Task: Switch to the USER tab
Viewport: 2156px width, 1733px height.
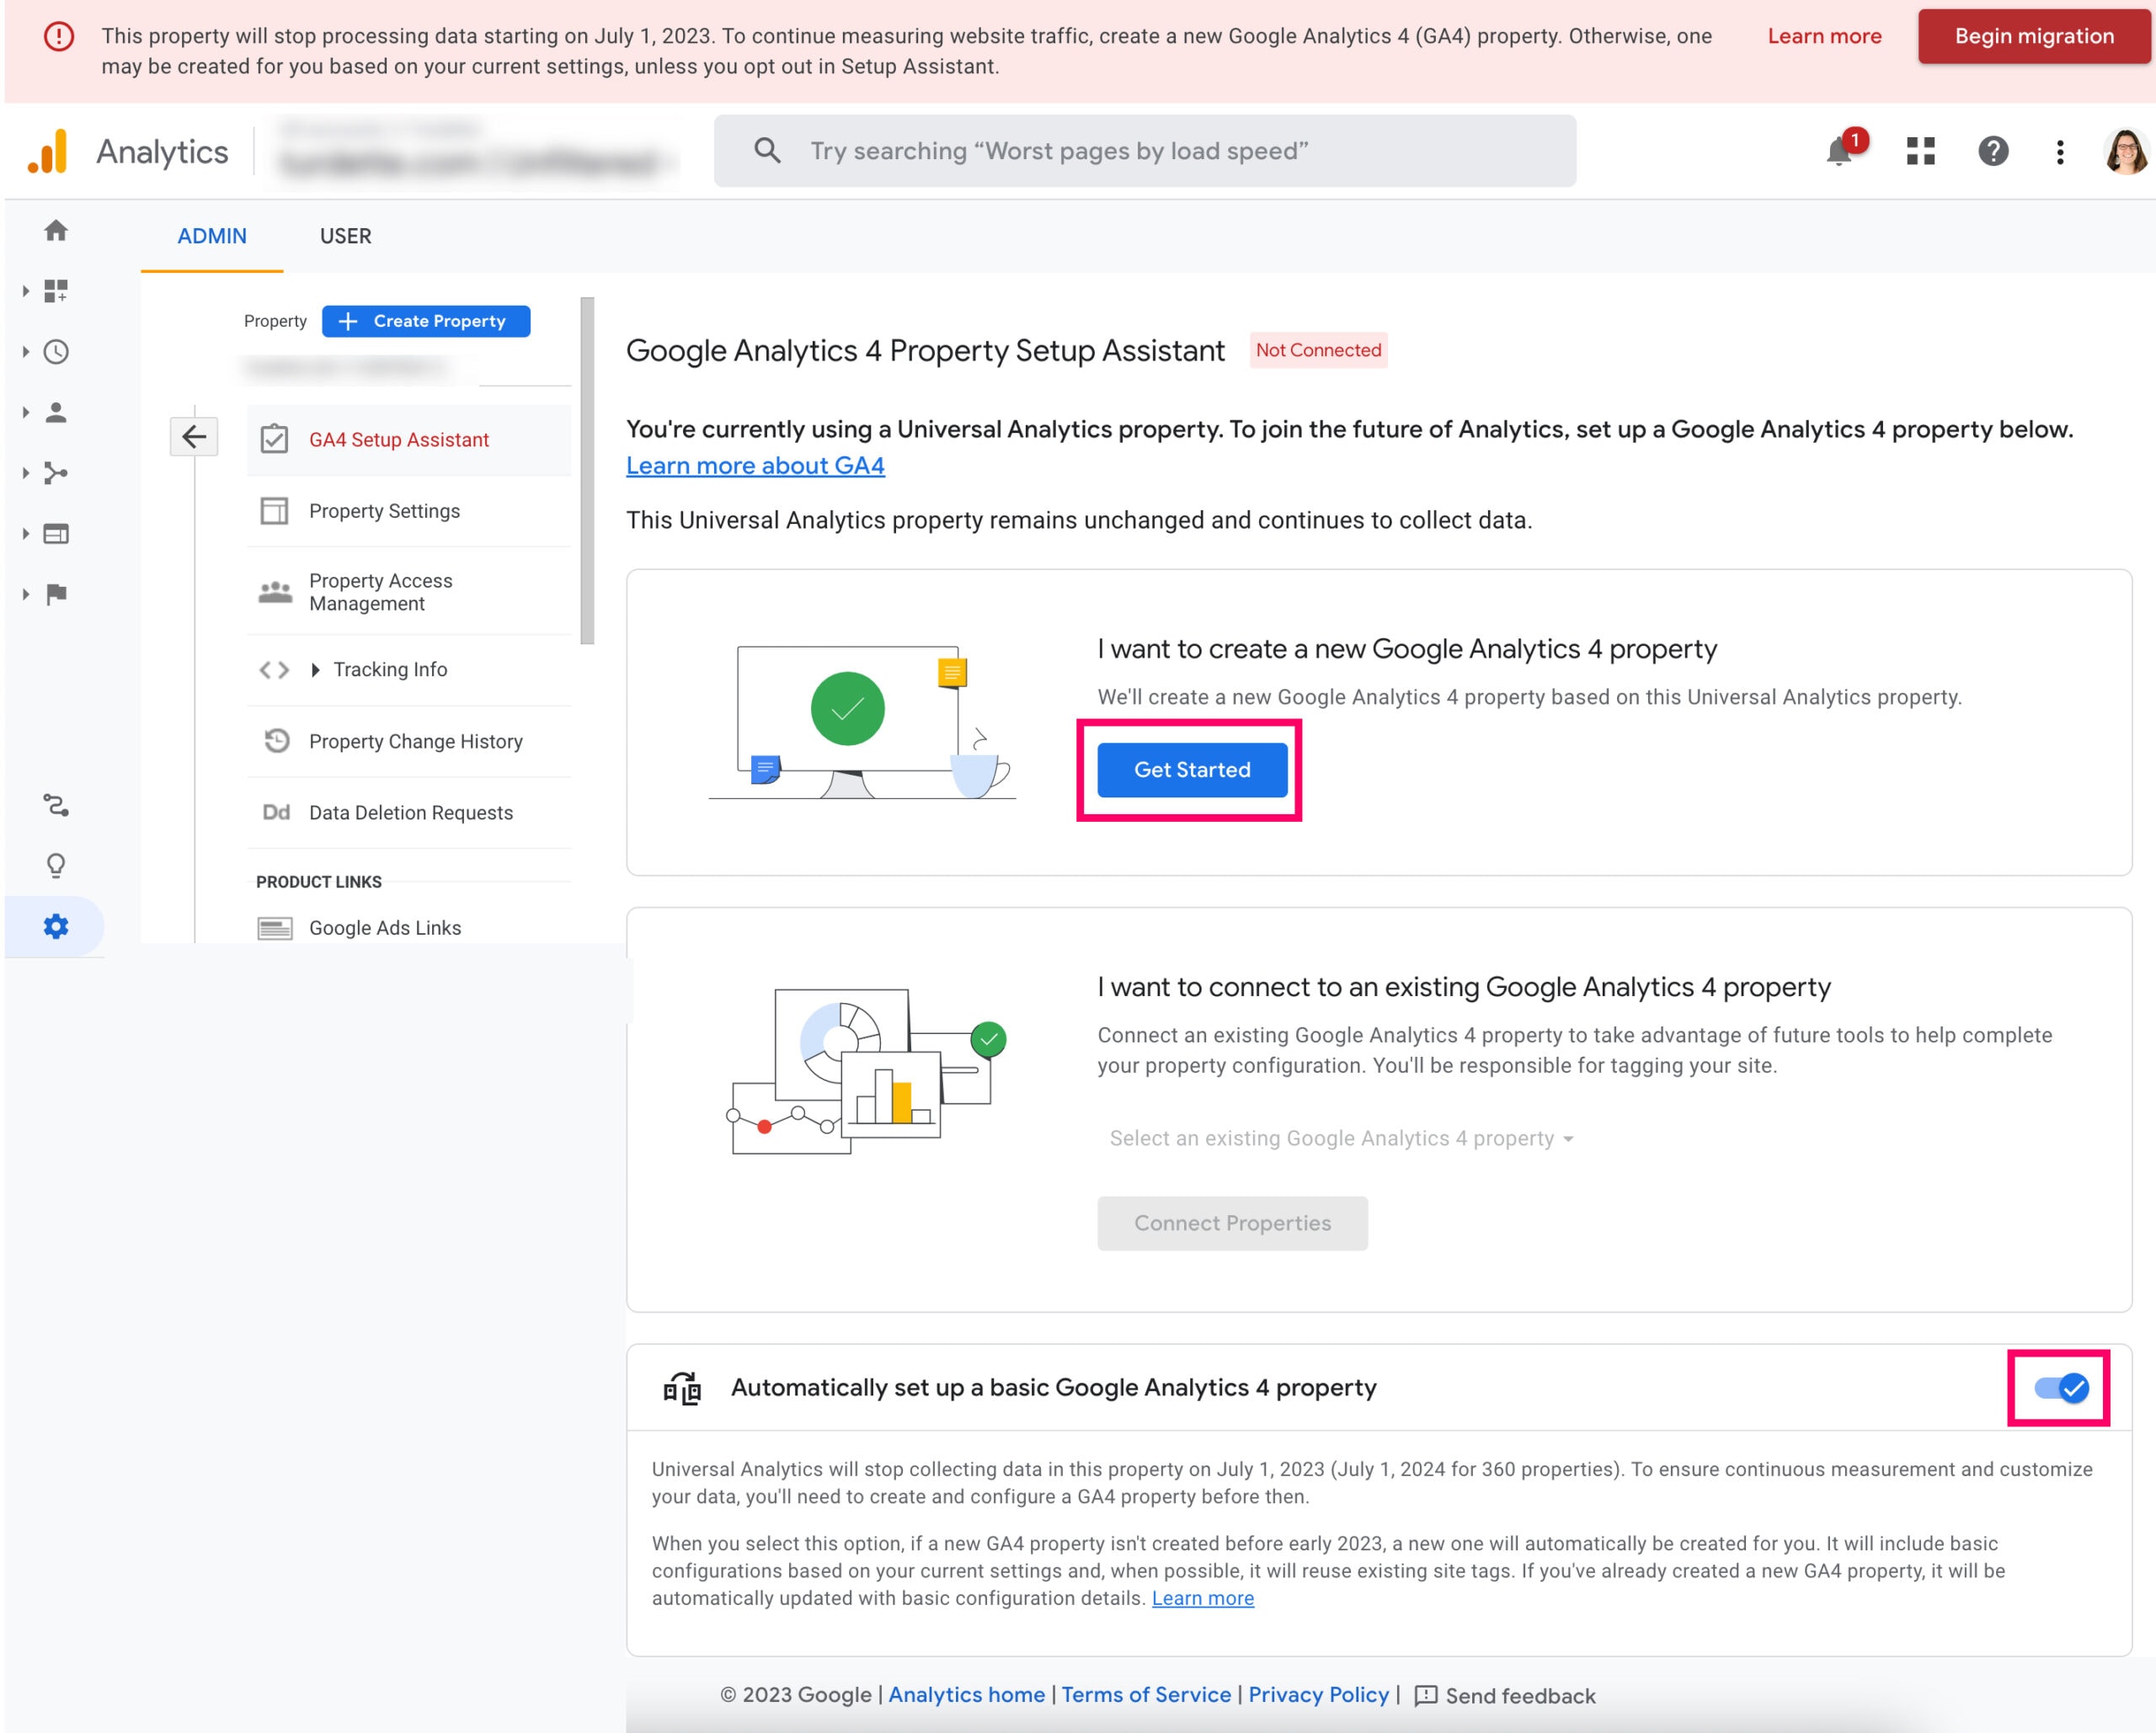Action: pos(345,237)
